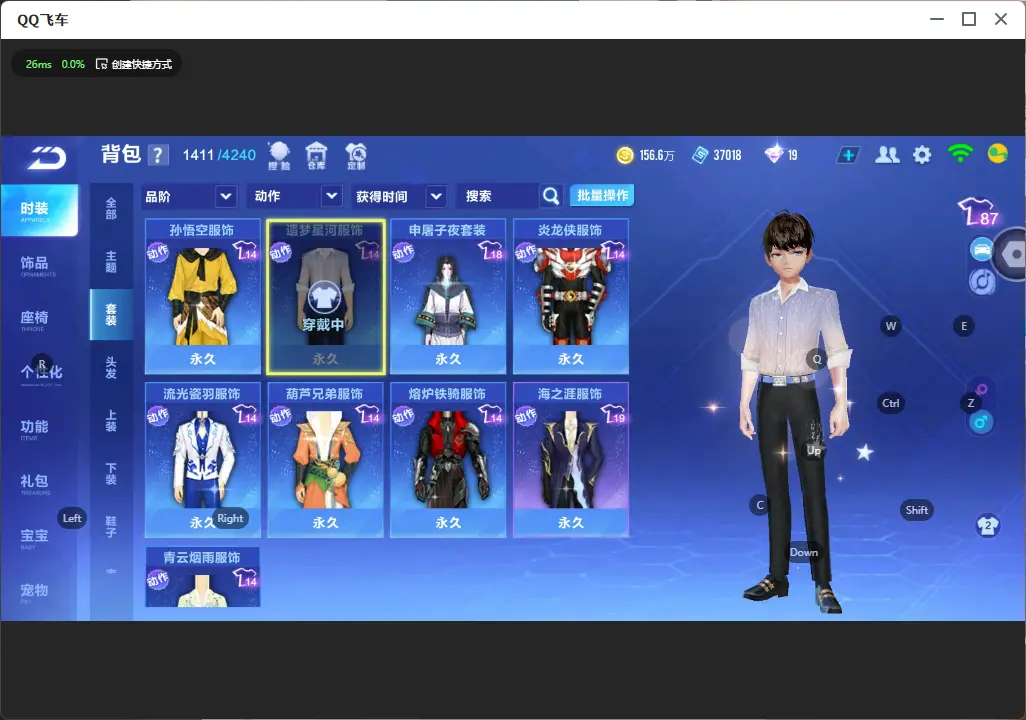Click the green Wi-Fi signal icon
The image size is (1026, 720).
coord(960,154)
